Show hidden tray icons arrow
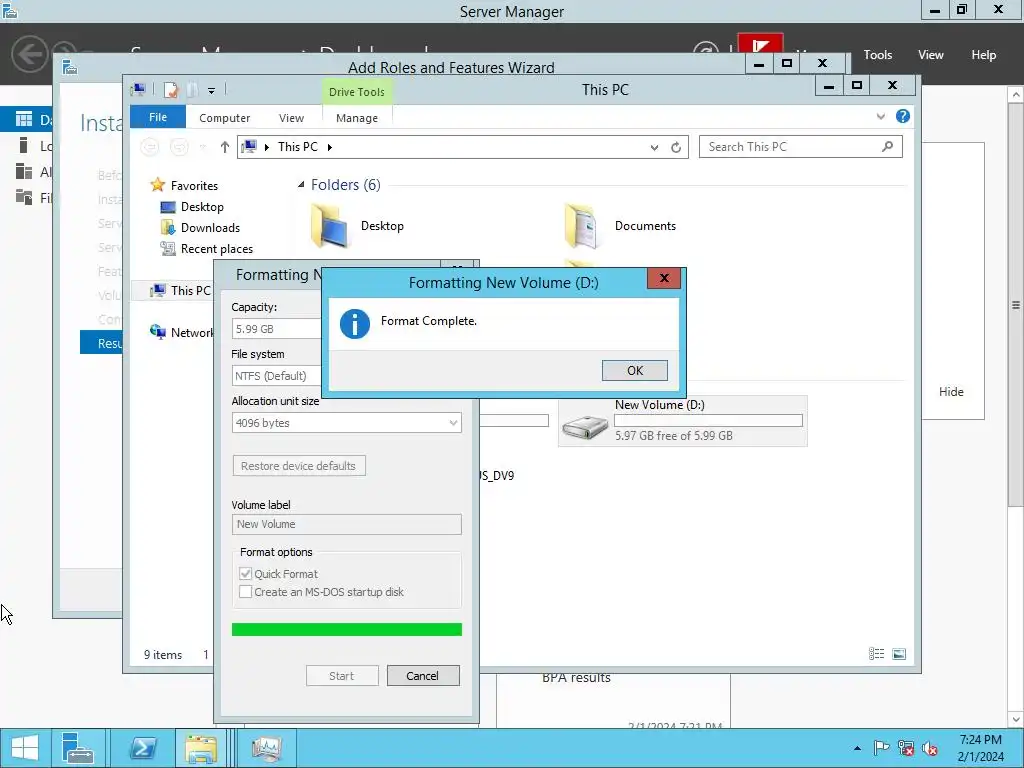 tap(857, 748)
